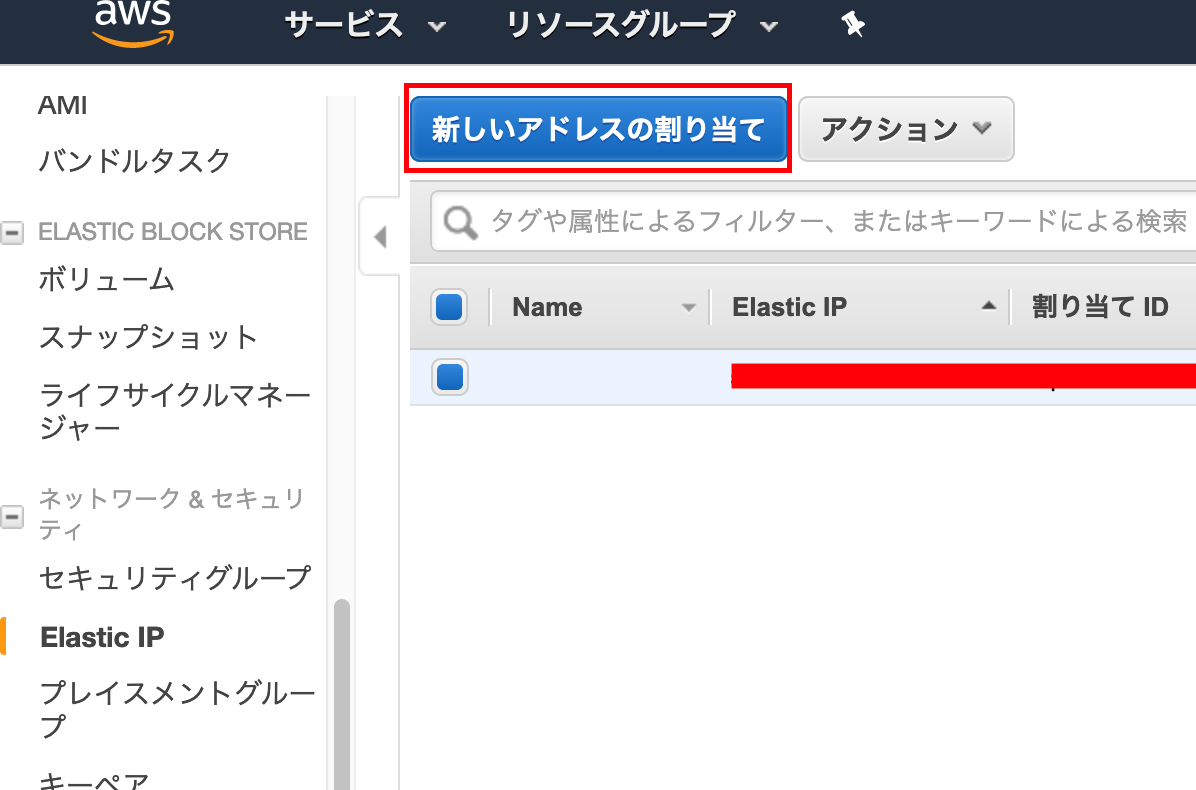Viewport: 1196px width, 790px height.
Task: Open セキュリティグループ in the sidebar
Action: pos(175,577)
